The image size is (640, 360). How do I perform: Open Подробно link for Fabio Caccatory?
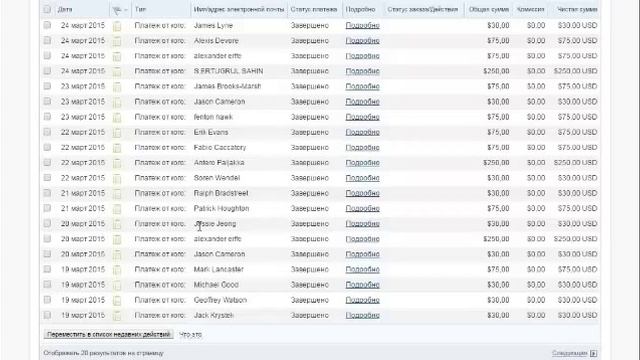(362, 147)
